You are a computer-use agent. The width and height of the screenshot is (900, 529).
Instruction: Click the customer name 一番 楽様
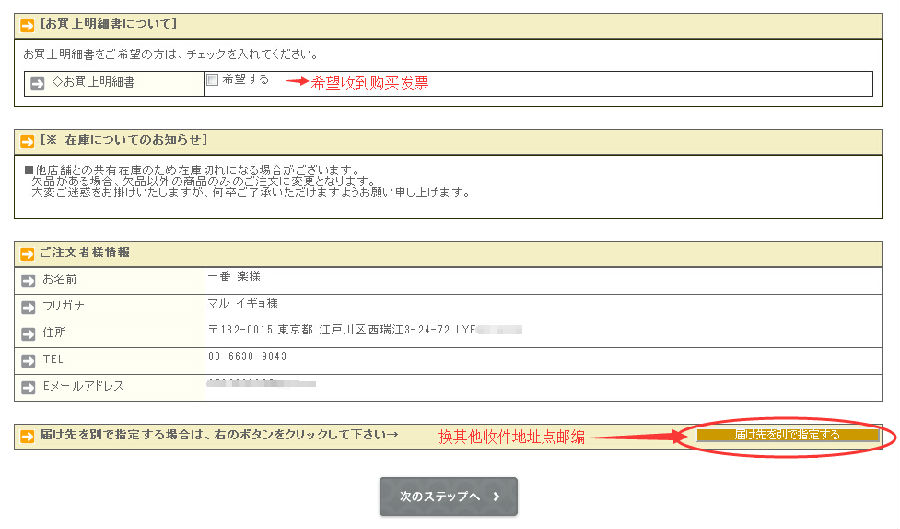pyautogui.click(x=234, y=276)
